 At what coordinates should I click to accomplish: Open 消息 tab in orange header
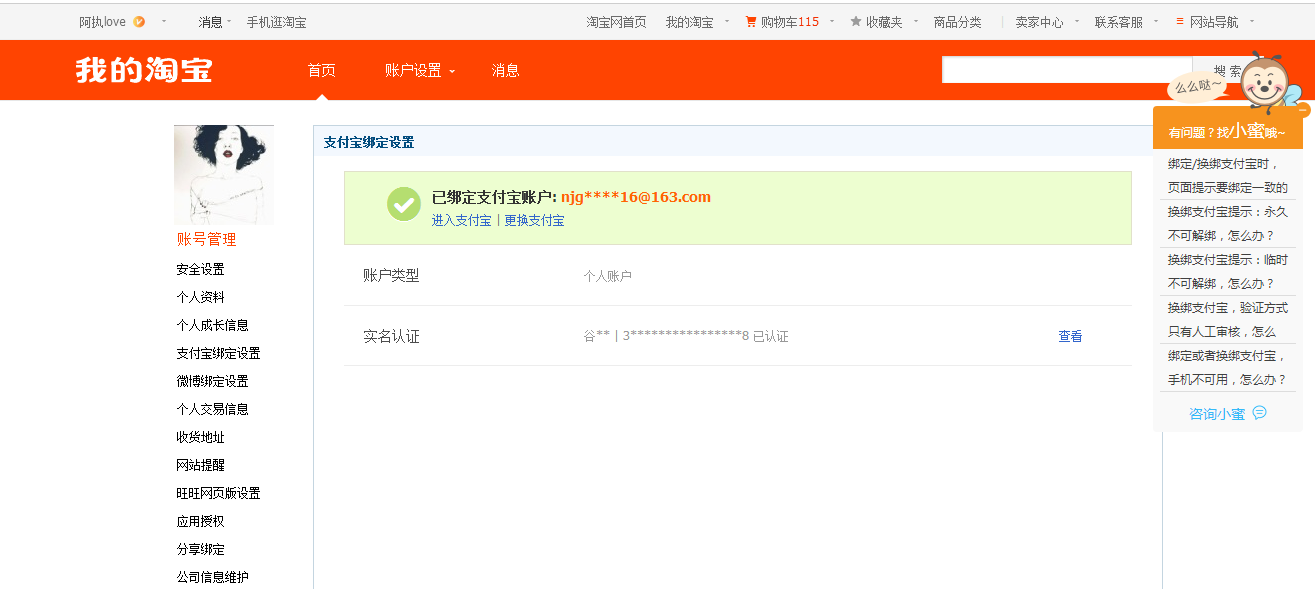tap(505, 70)
